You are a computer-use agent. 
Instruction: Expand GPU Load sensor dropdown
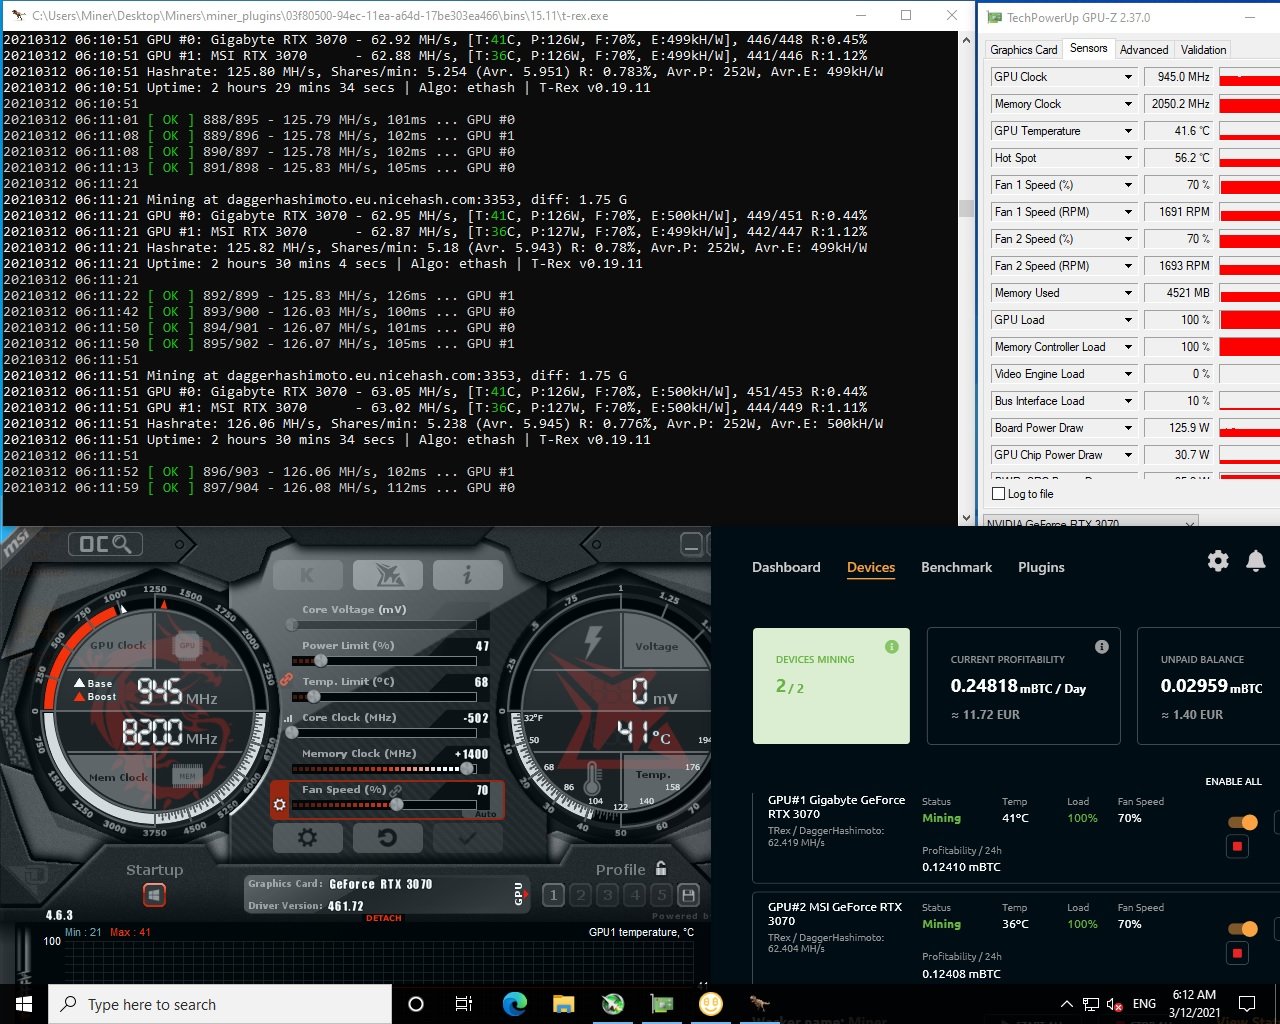click(x=1128, y=320)
